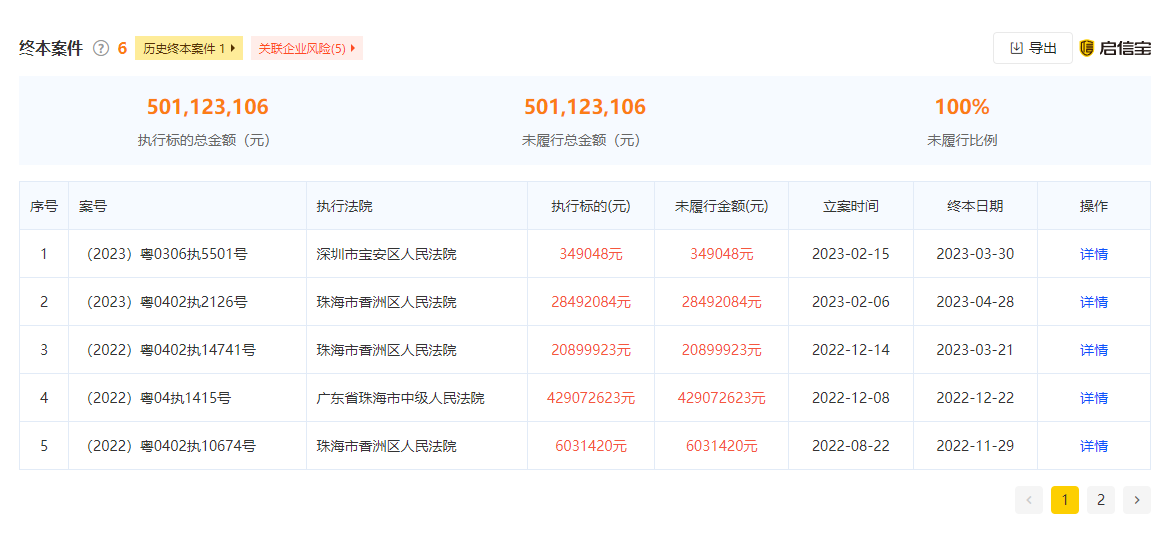Open 详情 for case 粤0402执14741号

pos(1094,350)
